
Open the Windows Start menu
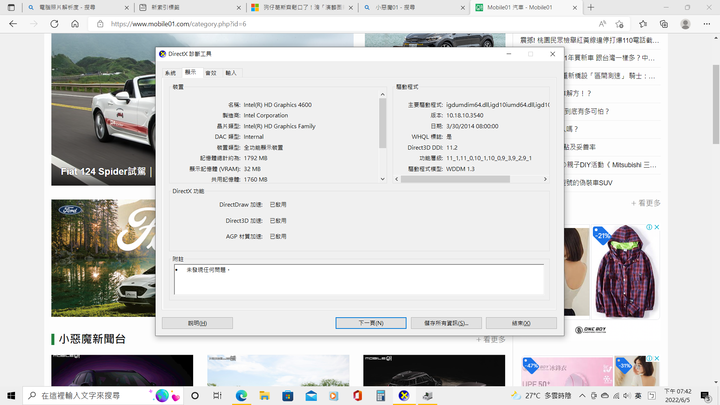pyautogui.click(x=11, y=395)
